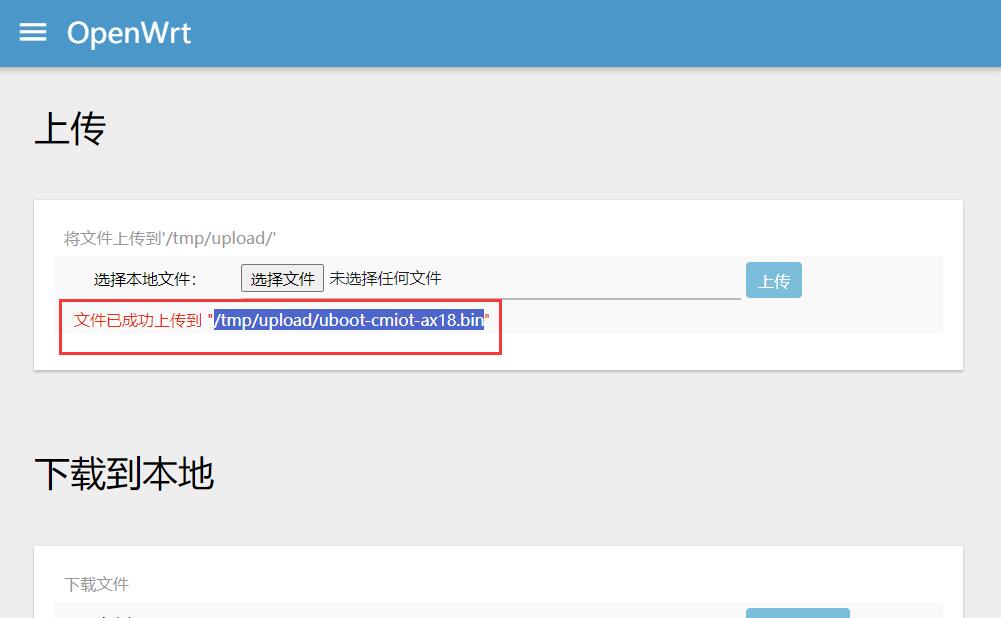Open the sidebar navigation hamburger menu
The width and height of the screenshot is (1001, 618).
[x=33, y=31]
